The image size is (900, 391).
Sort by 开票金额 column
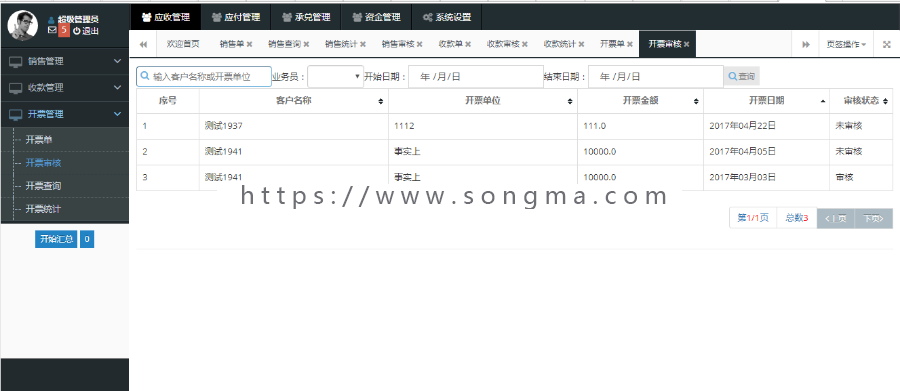[641, 100]
